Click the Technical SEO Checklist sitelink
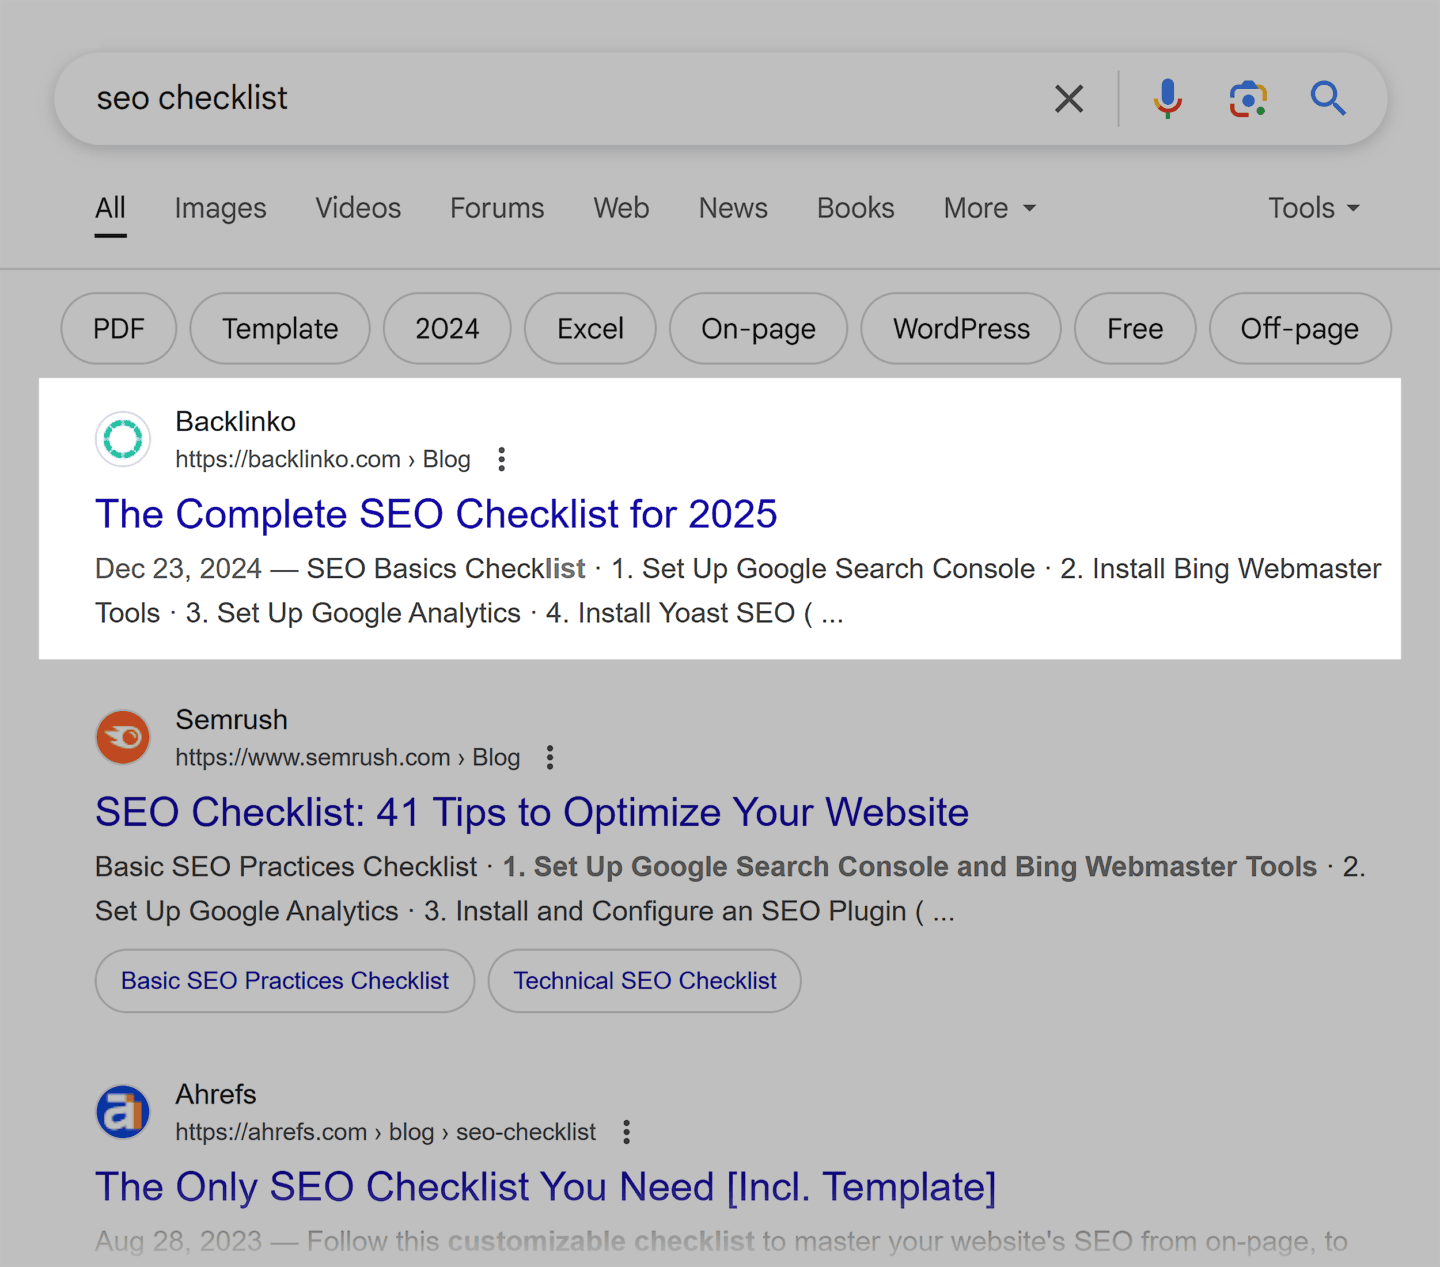Screen dimensions: 1440x1267 click(645, 981)
